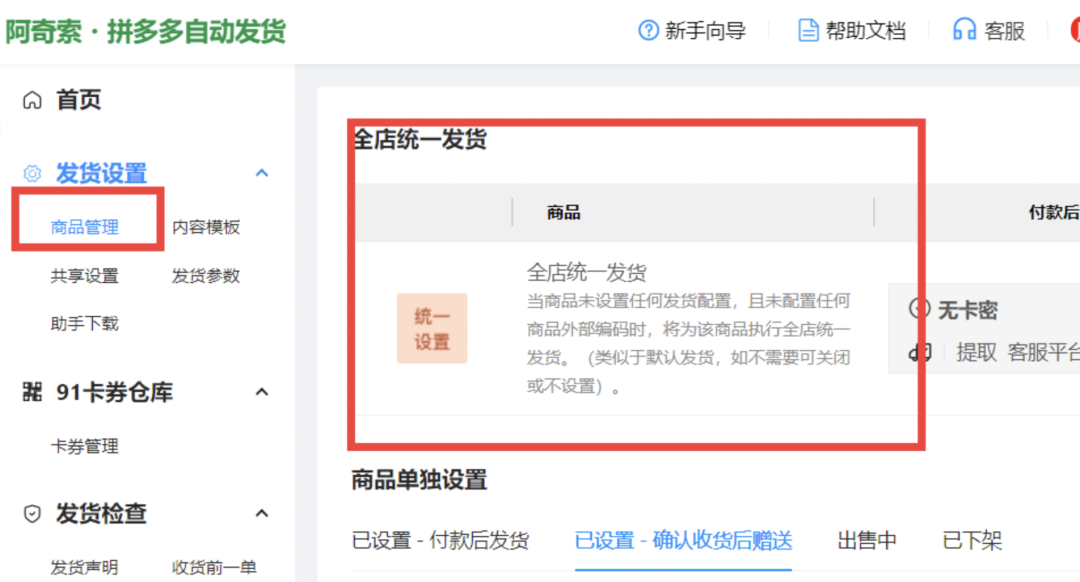Open 发货声明 in the sidebar
Image resolution: width=1080 pixels, height=582 pixels.
point(85,567)
